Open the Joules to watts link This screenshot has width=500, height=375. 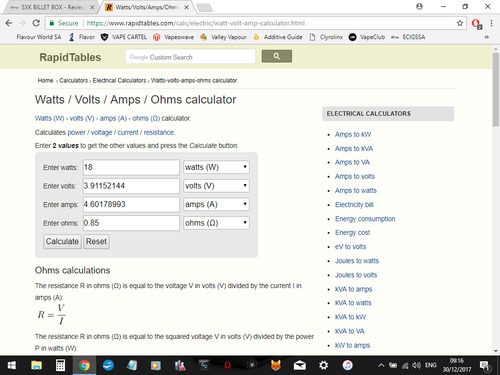pos(357,261)
